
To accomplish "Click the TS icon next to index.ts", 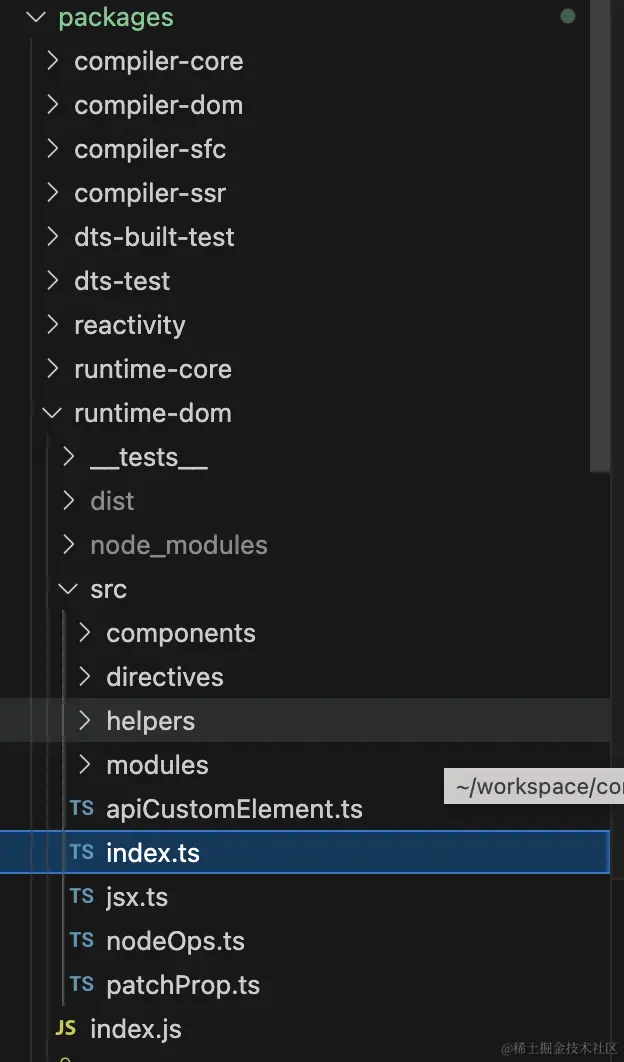I will [x=82, y=853].
